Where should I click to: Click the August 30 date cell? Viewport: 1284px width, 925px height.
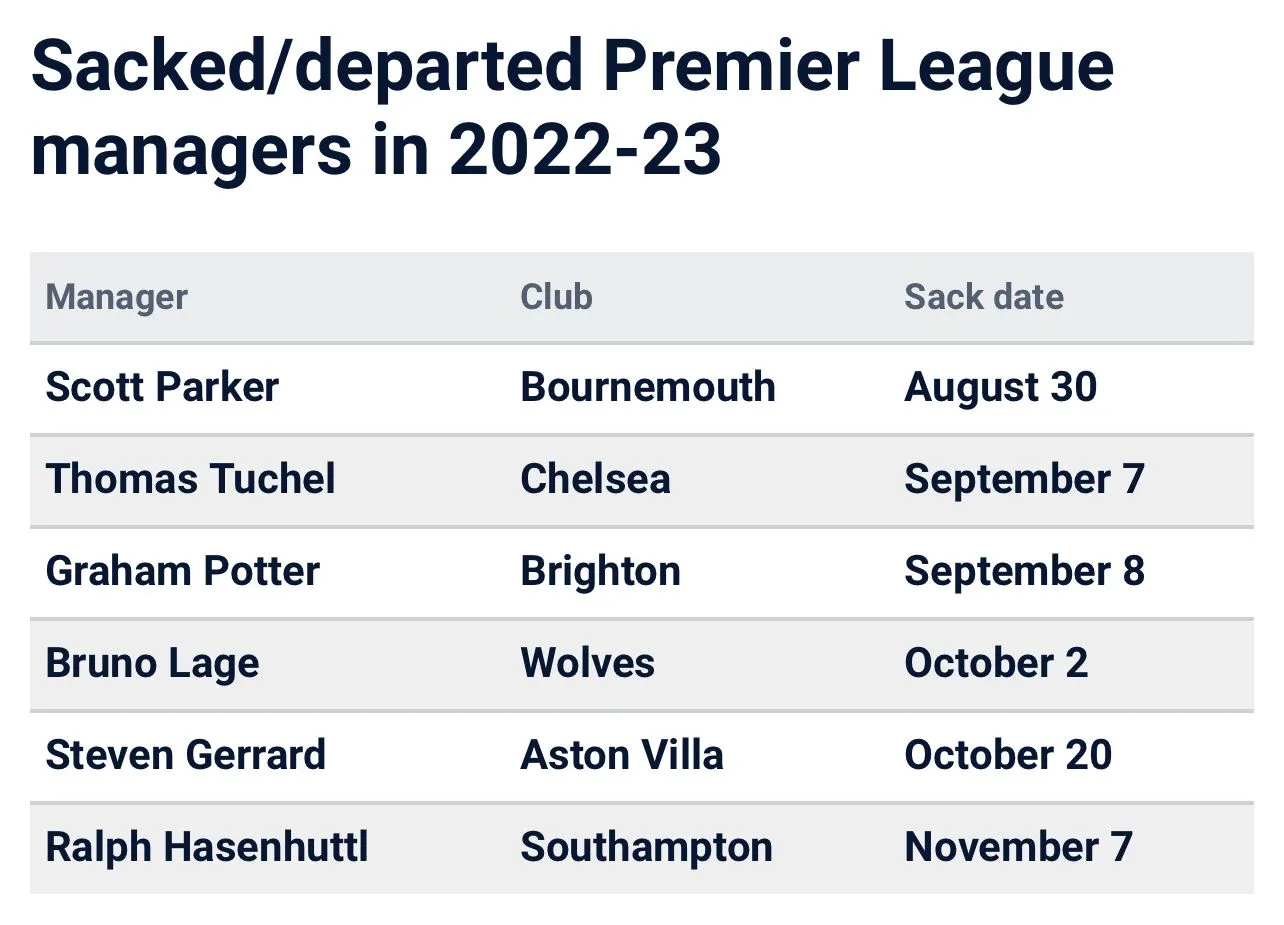point(1000,388)
